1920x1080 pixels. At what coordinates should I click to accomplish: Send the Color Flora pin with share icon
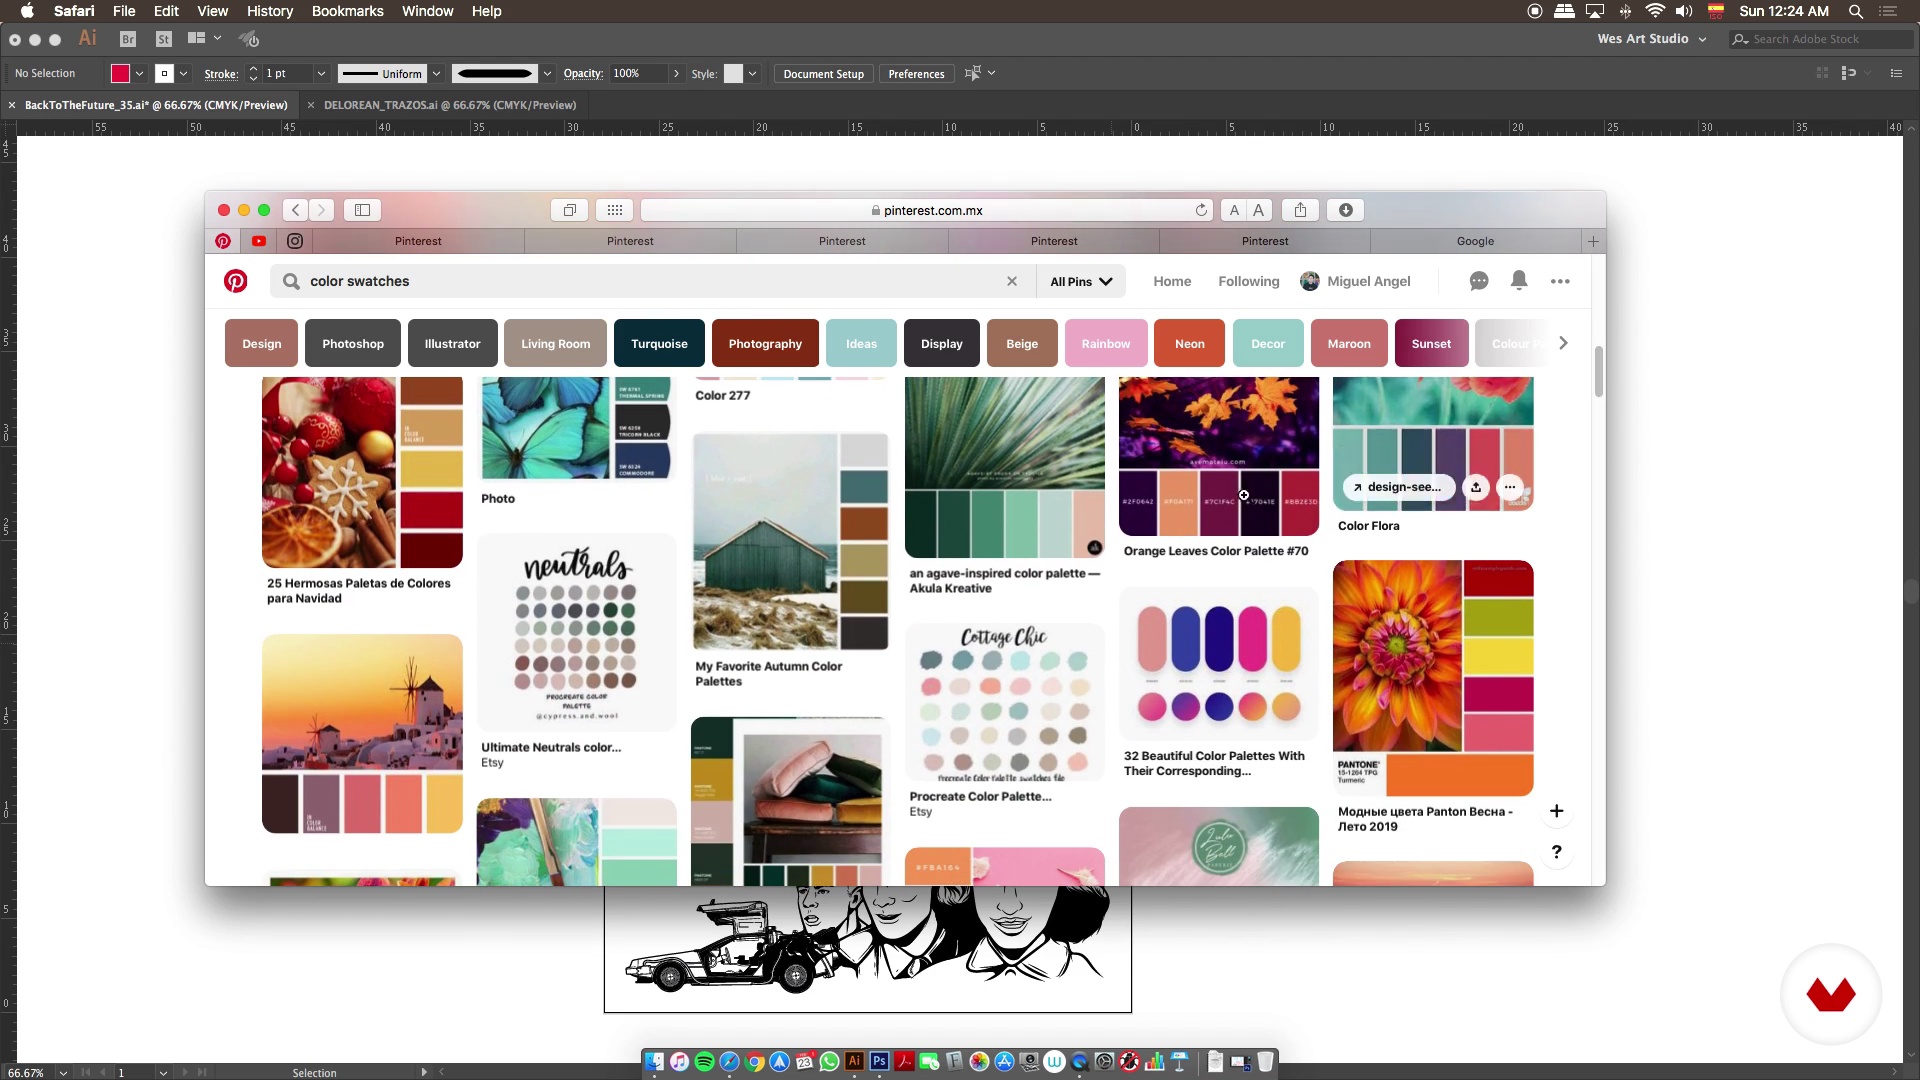[1476, 487]
